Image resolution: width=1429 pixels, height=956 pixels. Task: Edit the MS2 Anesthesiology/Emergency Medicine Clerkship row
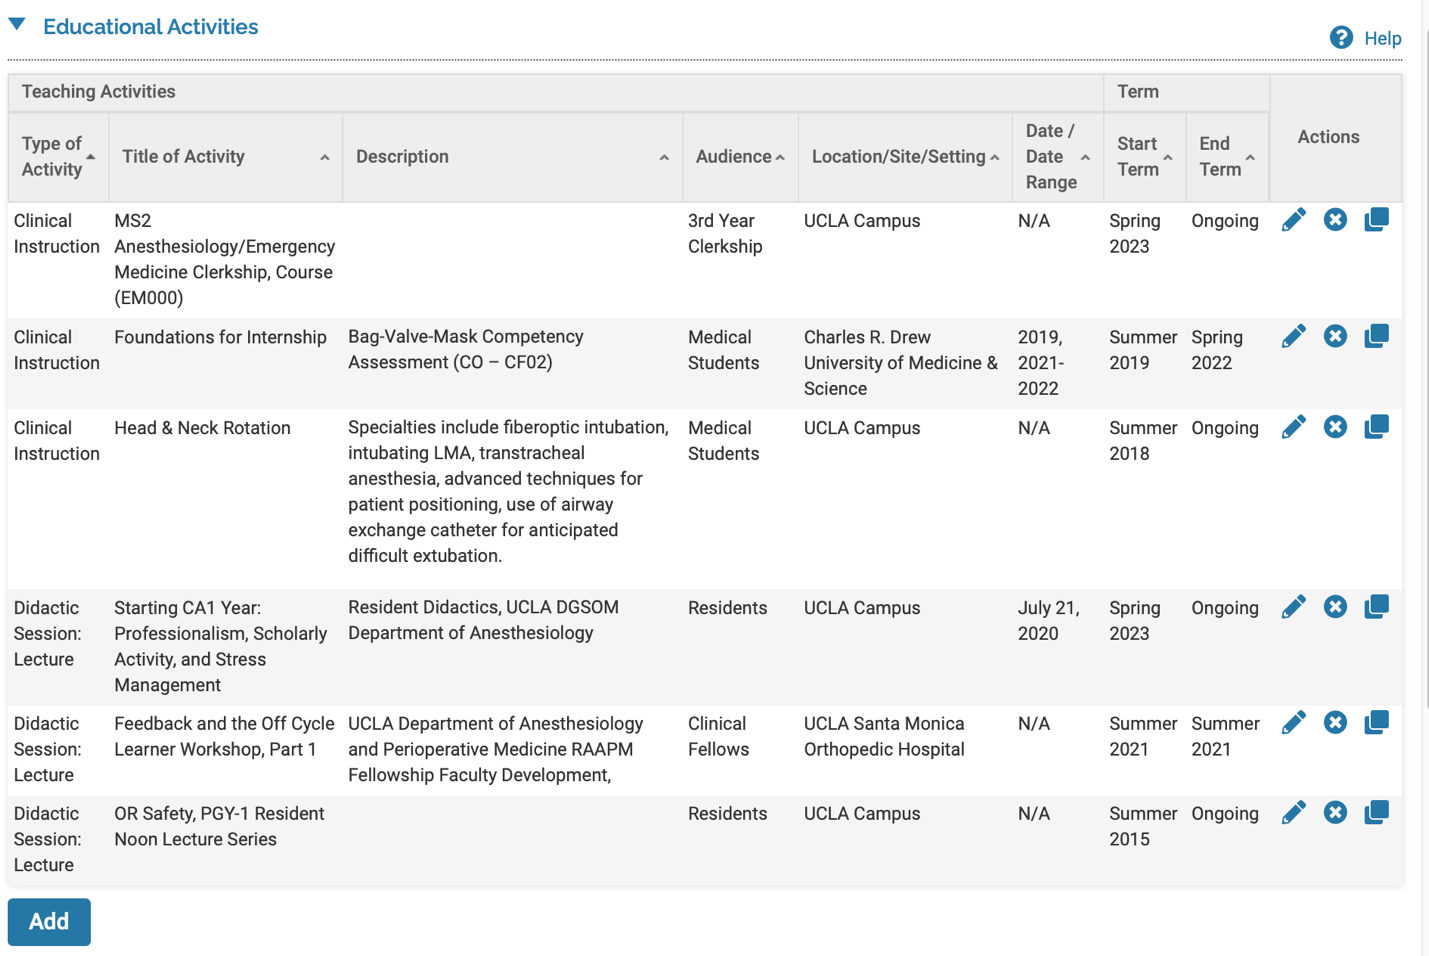[x=1293, y=220]
